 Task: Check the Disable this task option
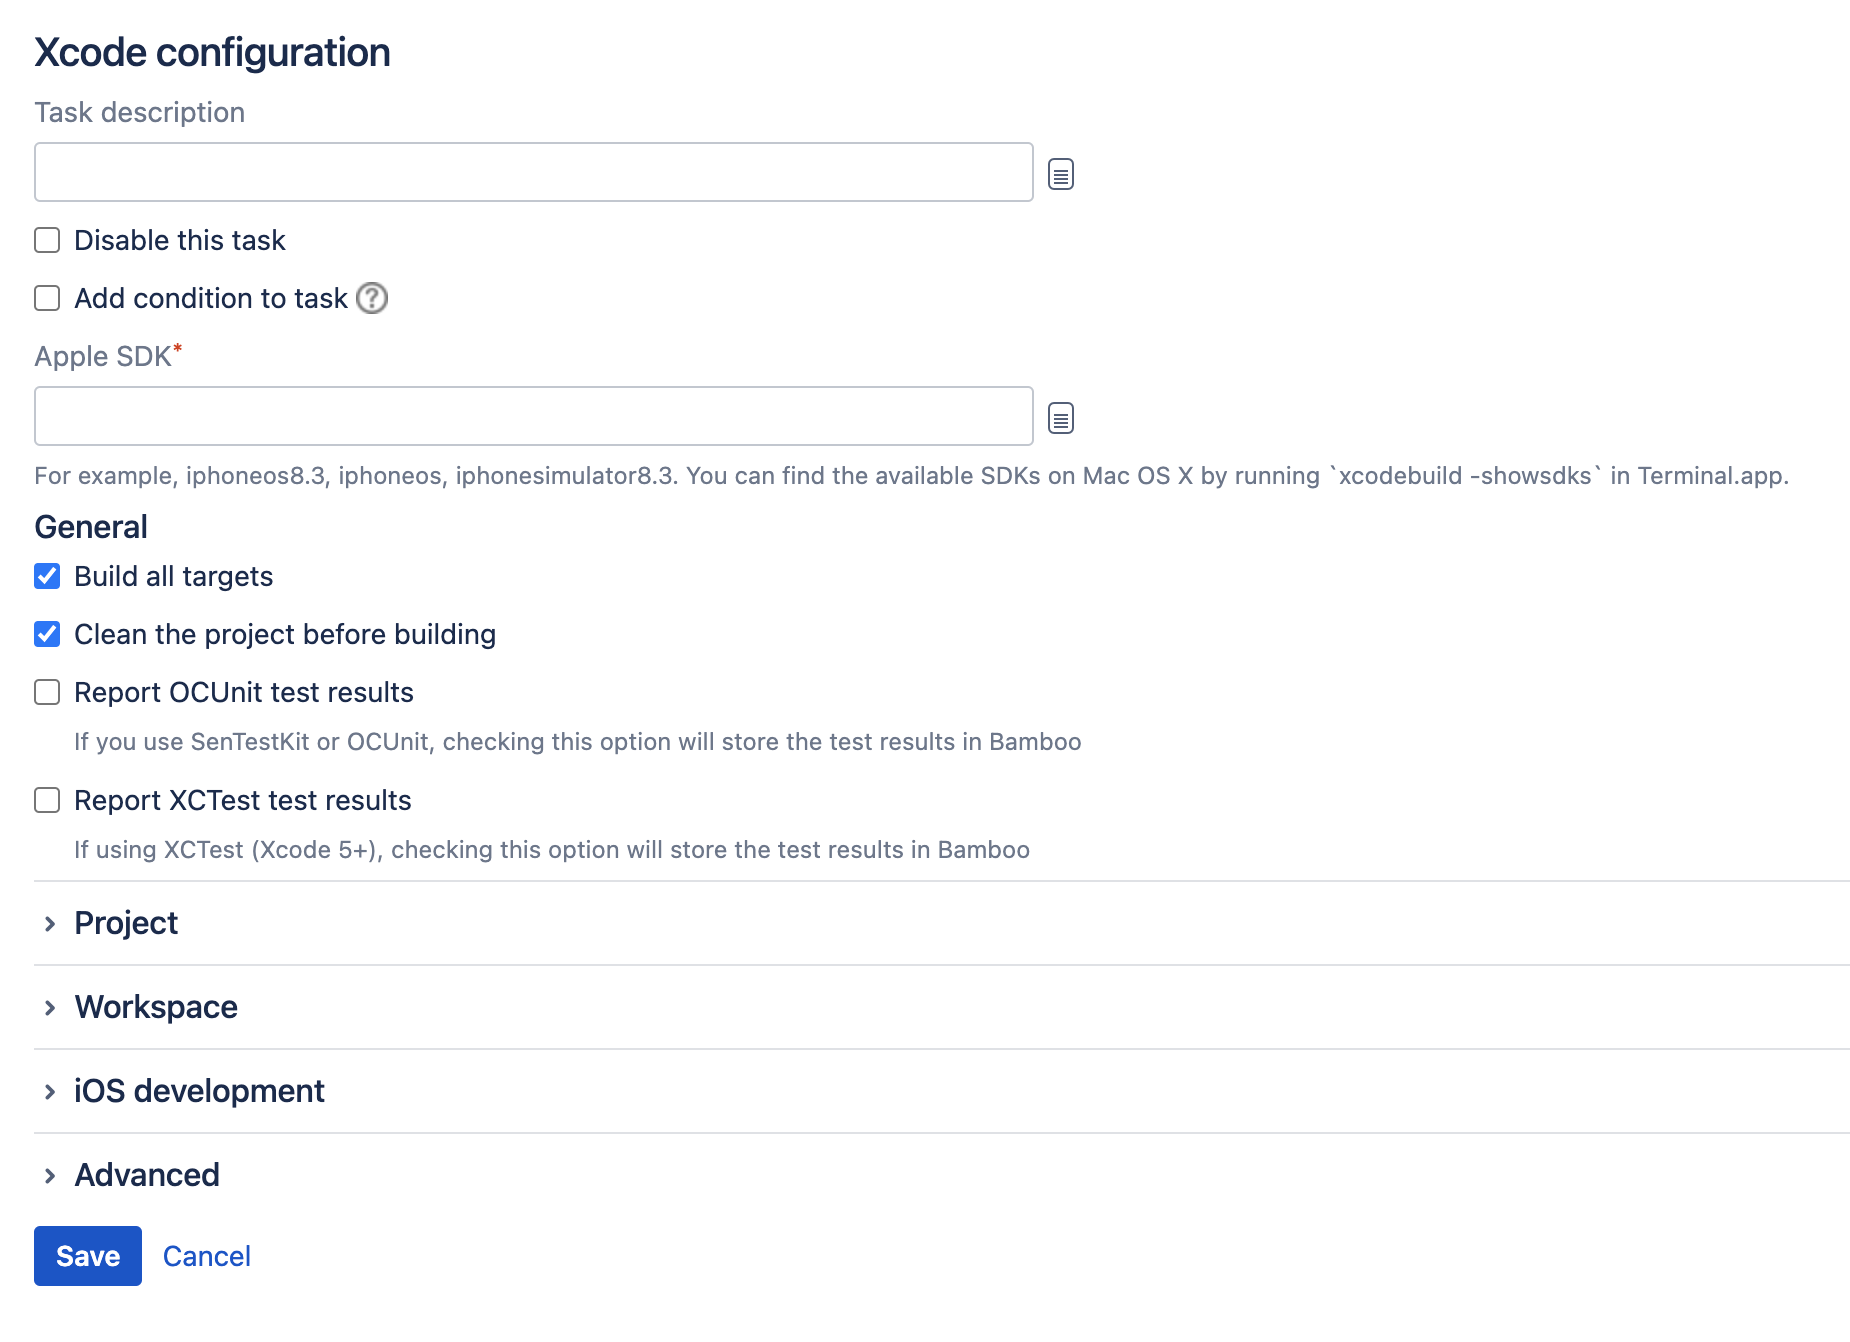click(x=47, y=240)
